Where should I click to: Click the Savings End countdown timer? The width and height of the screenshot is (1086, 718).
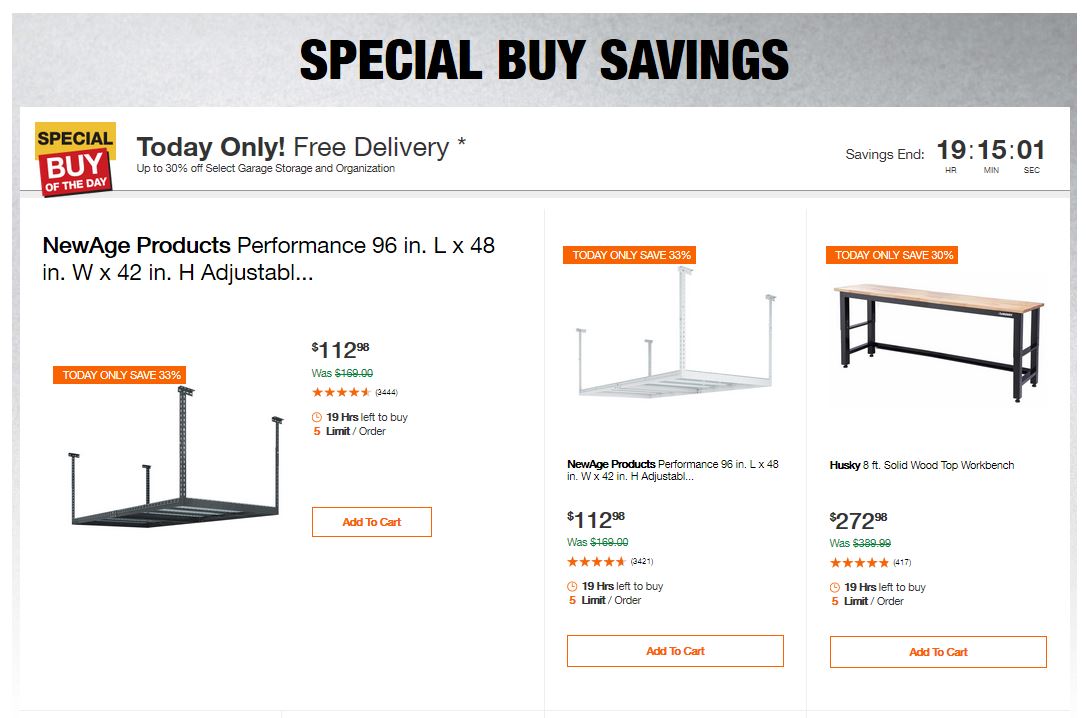click(990, 152)
